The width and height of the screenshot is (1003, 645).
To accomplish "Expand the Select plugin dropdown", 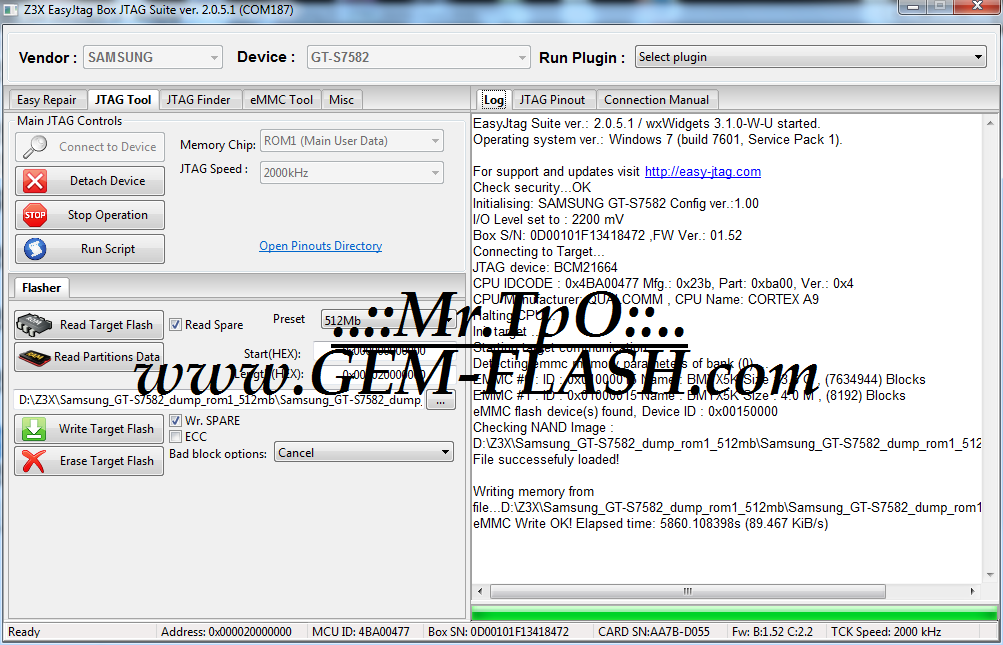I will (810, 57).
